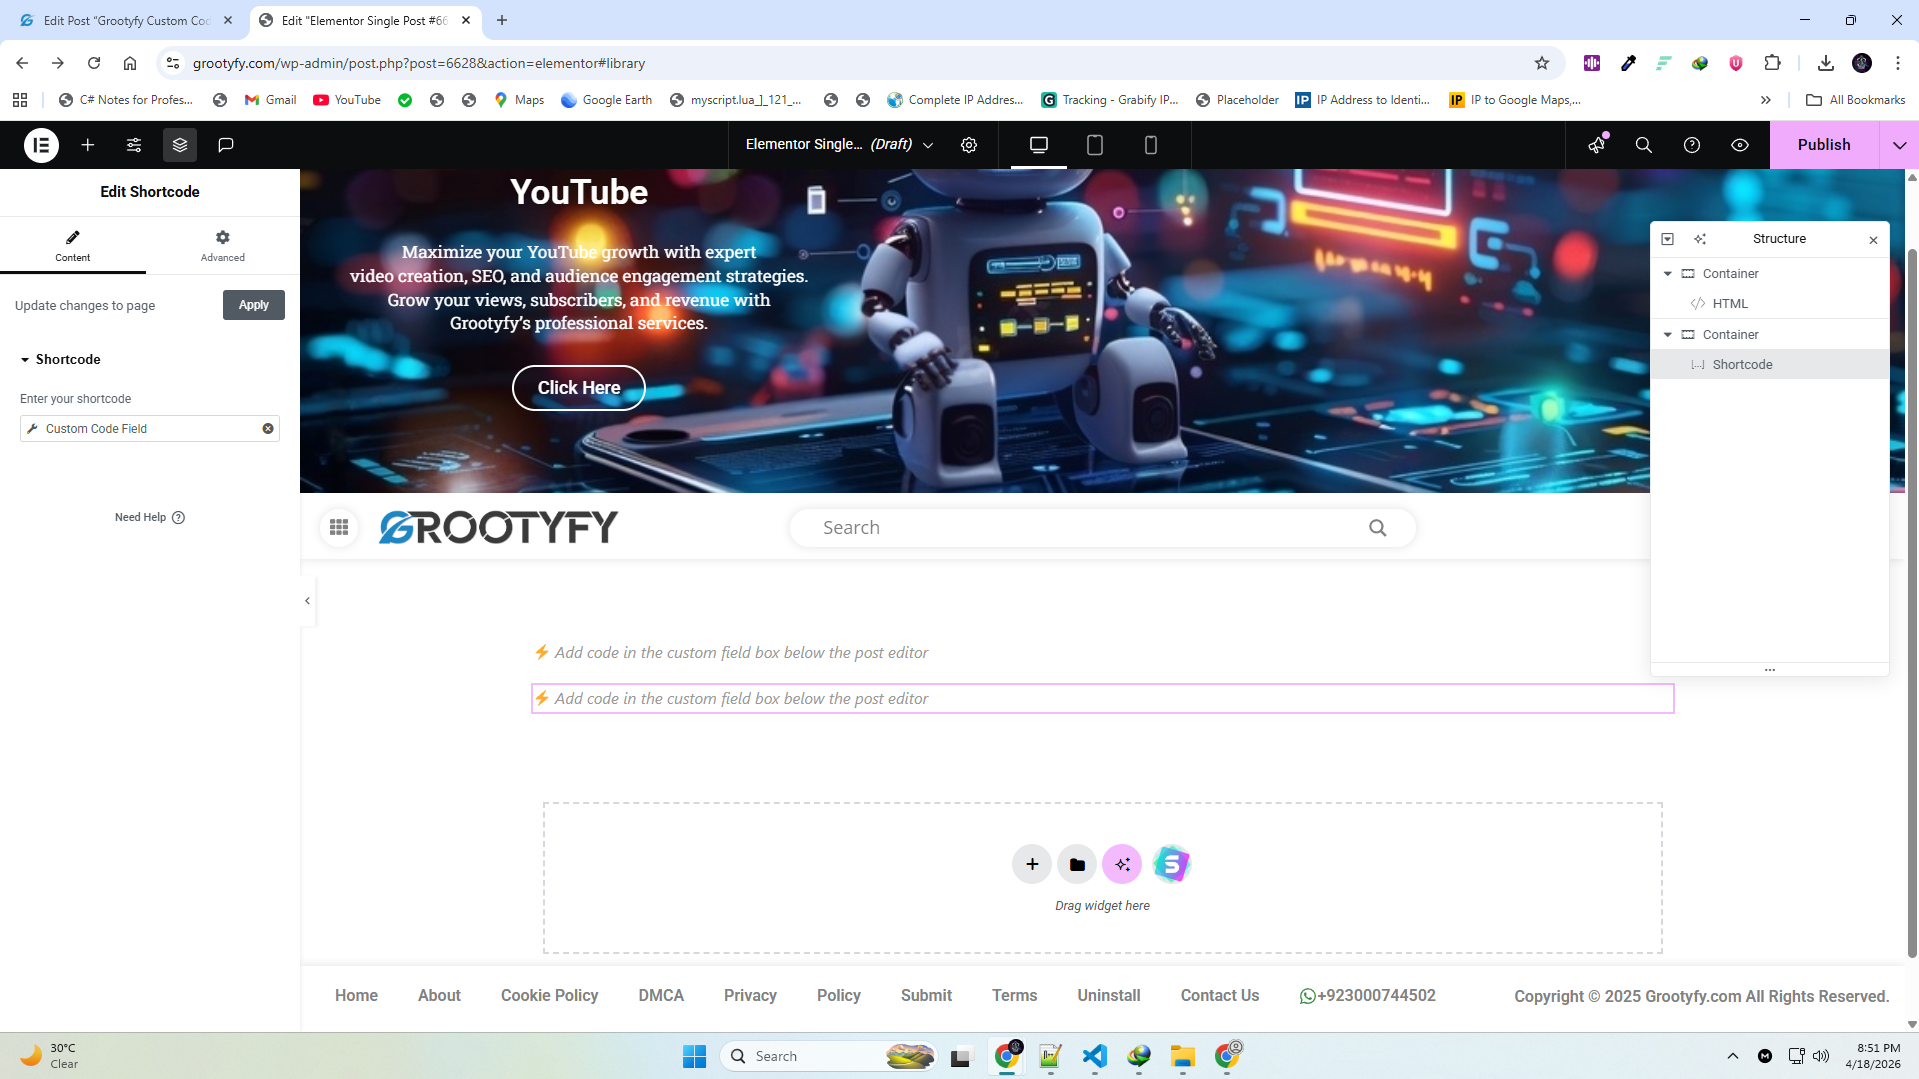The height and width of the screenshot is (1079, 1919).
Task: Open the Notes comment icon
Action: click(x=226, y=145)
